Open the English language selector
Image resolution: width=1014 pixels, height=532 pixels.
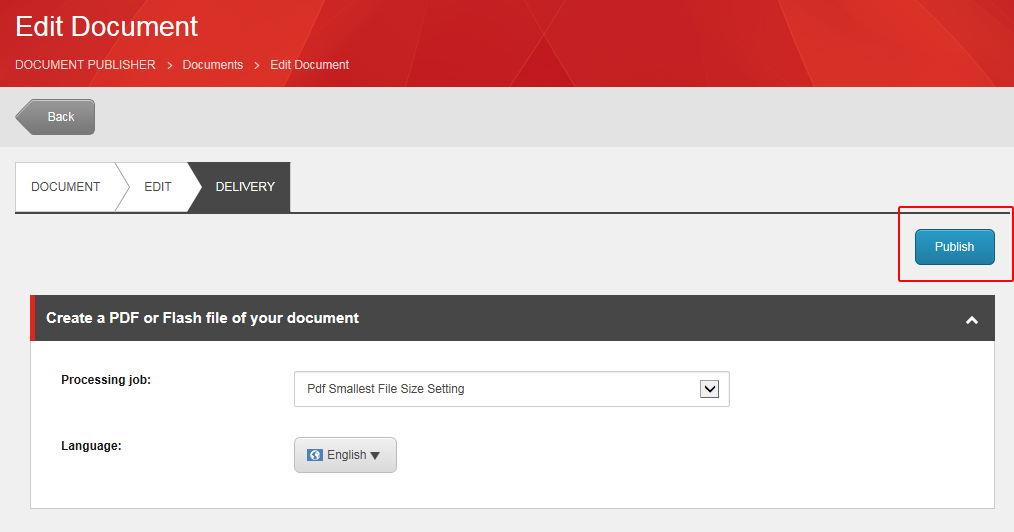pyautogui.click(x=345, y=455)
